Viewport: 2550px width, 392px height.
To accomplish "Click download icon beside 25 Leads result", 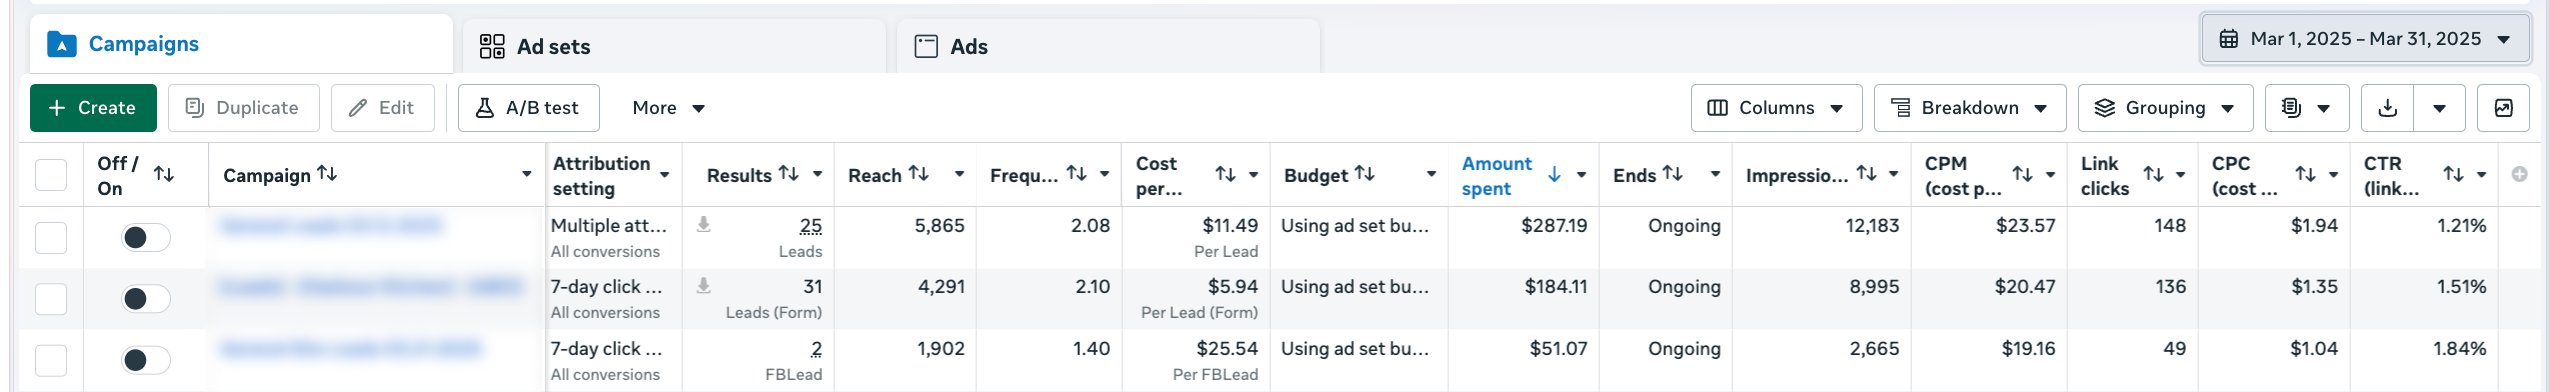I will pos(704,224).
